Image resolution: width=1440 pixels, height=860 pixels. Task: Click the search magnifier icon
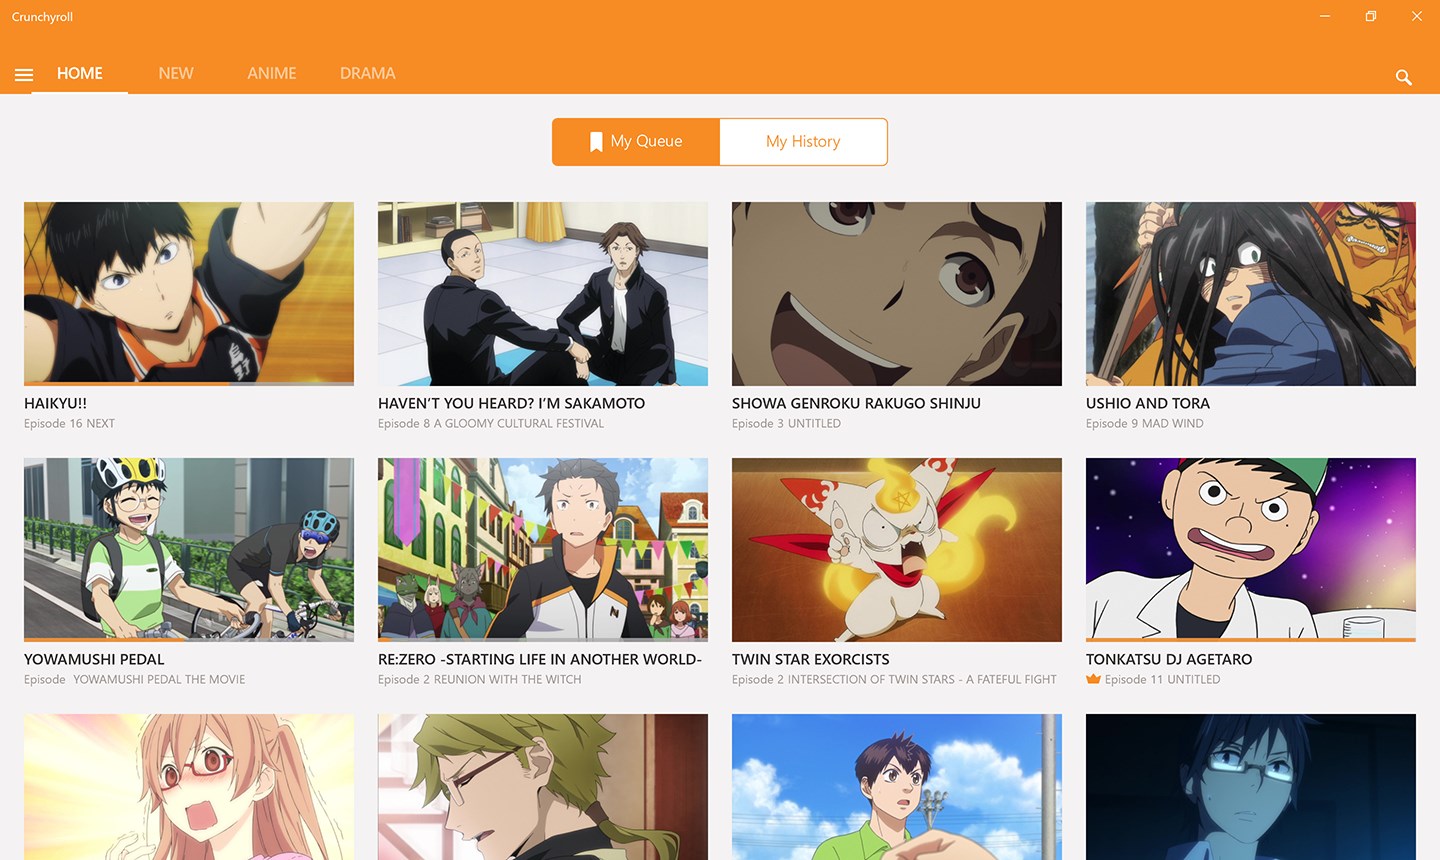1403,77
